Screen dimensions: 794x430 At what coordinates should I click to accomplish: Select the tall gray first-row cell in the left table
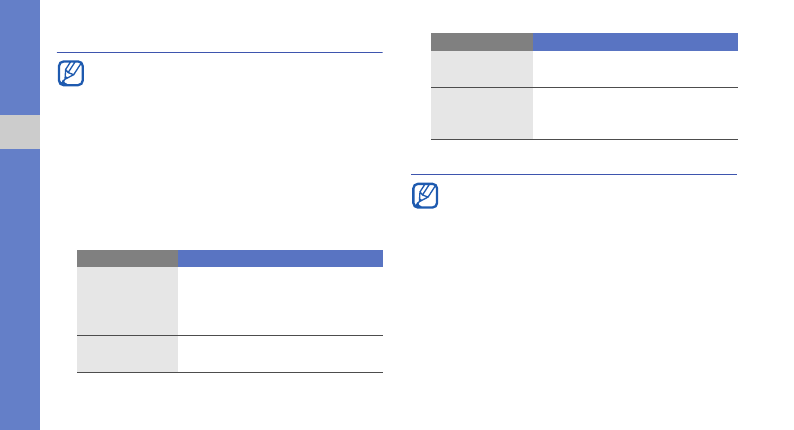click(127, 300)
